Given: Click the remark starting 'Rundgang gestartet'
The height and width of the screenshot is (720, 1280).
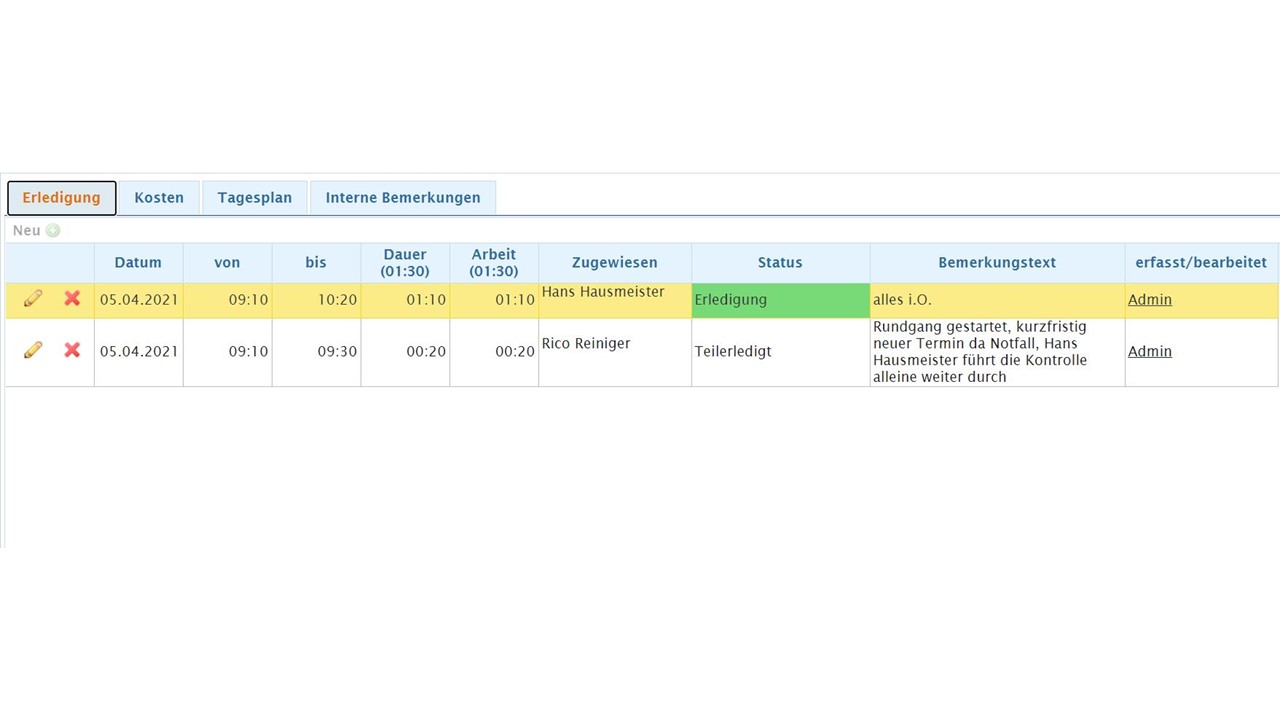Looking at the screenshot, I should point(982,352).
